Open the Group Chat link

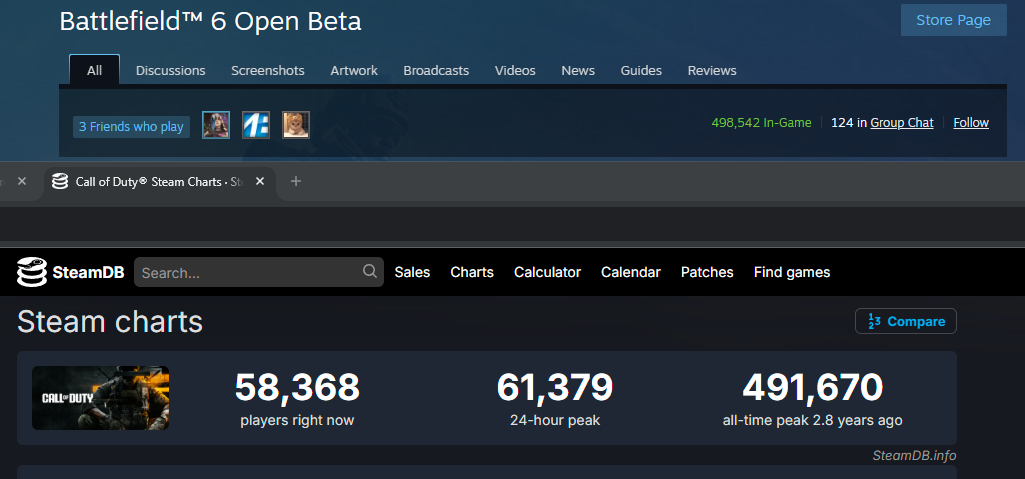tap(901, 123)
